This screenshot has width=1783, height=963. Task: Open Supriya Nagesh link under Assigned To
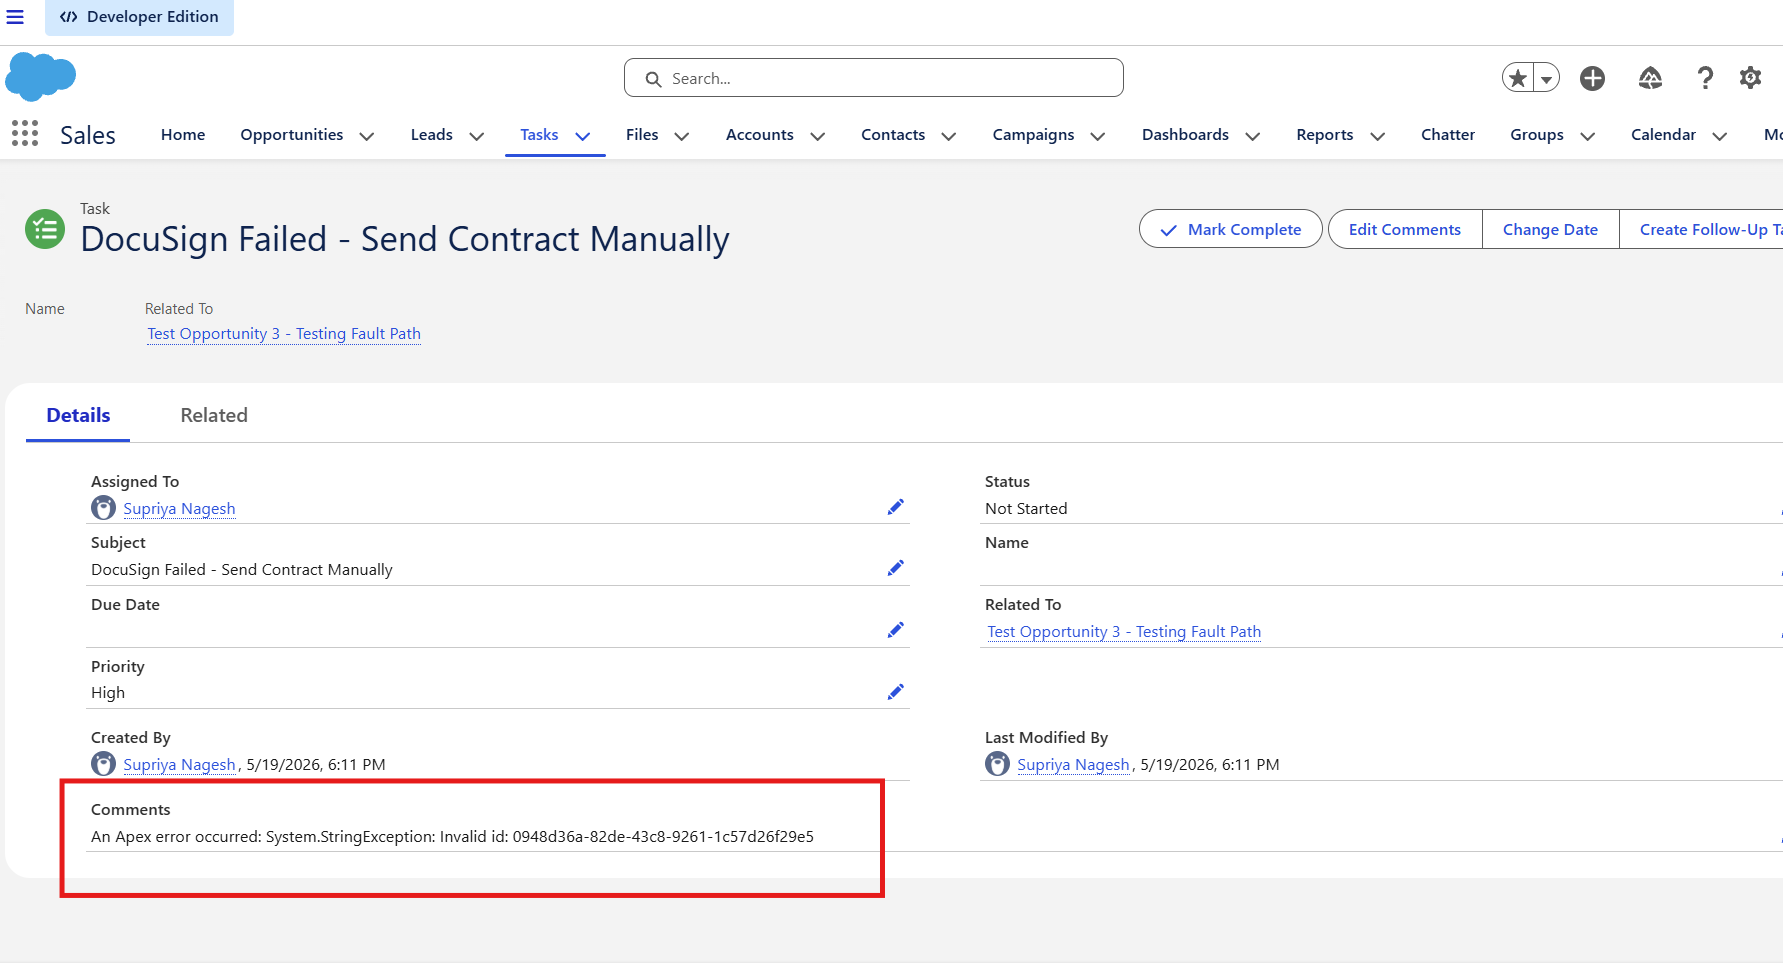click(x=179, y=508)
